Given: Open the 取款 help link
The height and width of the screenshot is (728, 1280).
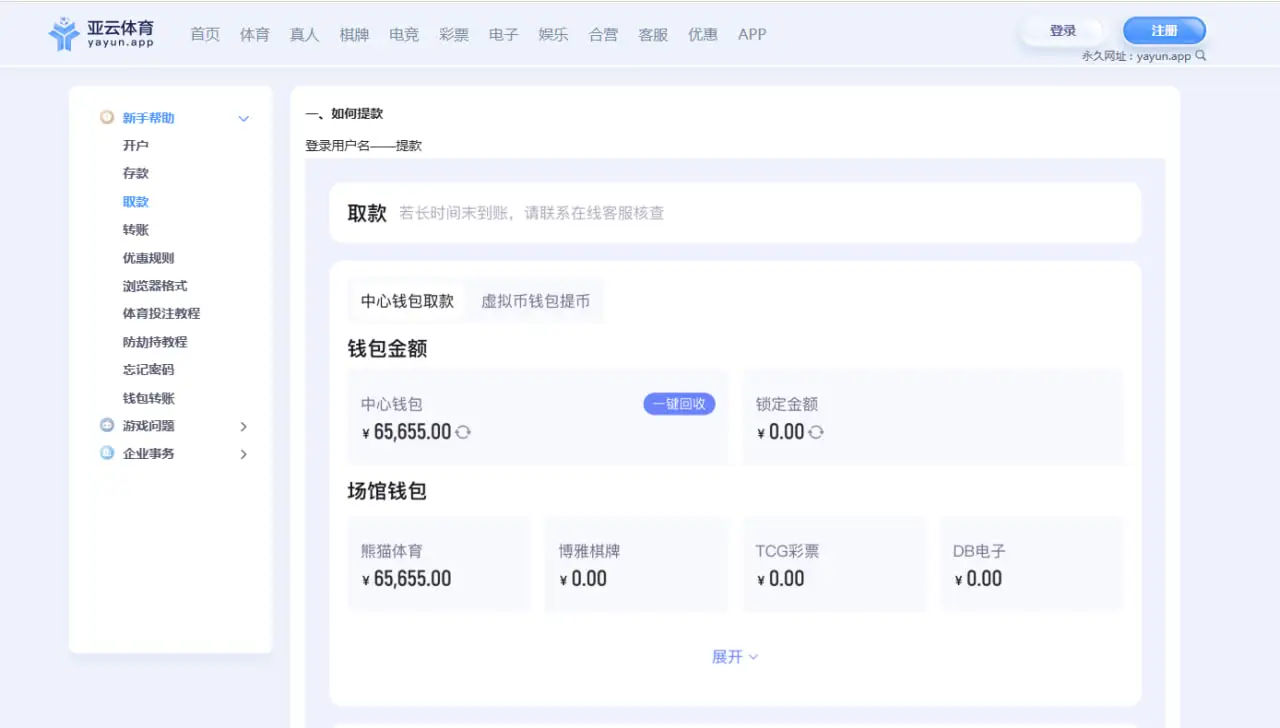Looking at the screenshot, I should click(x=136, y=202).
